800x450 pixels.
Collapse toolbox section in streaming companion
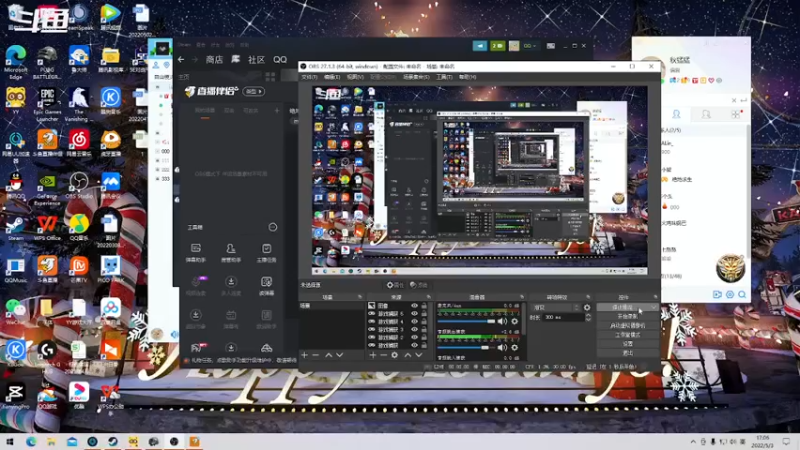273,227
